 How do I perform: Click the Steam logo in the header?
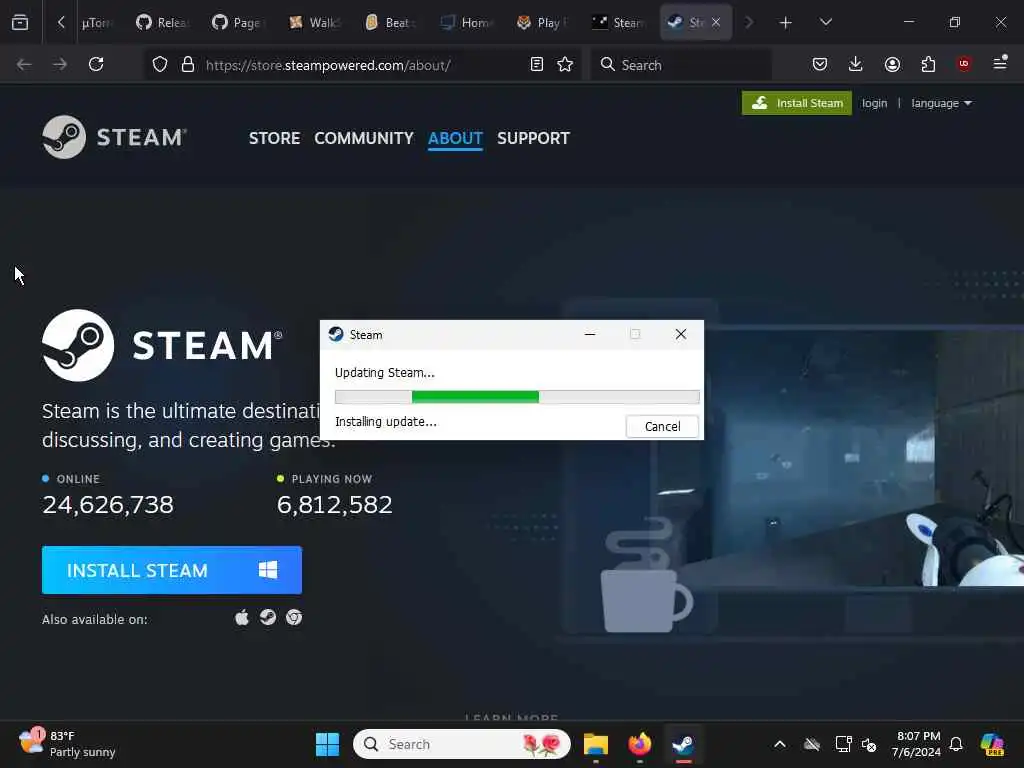114,137
